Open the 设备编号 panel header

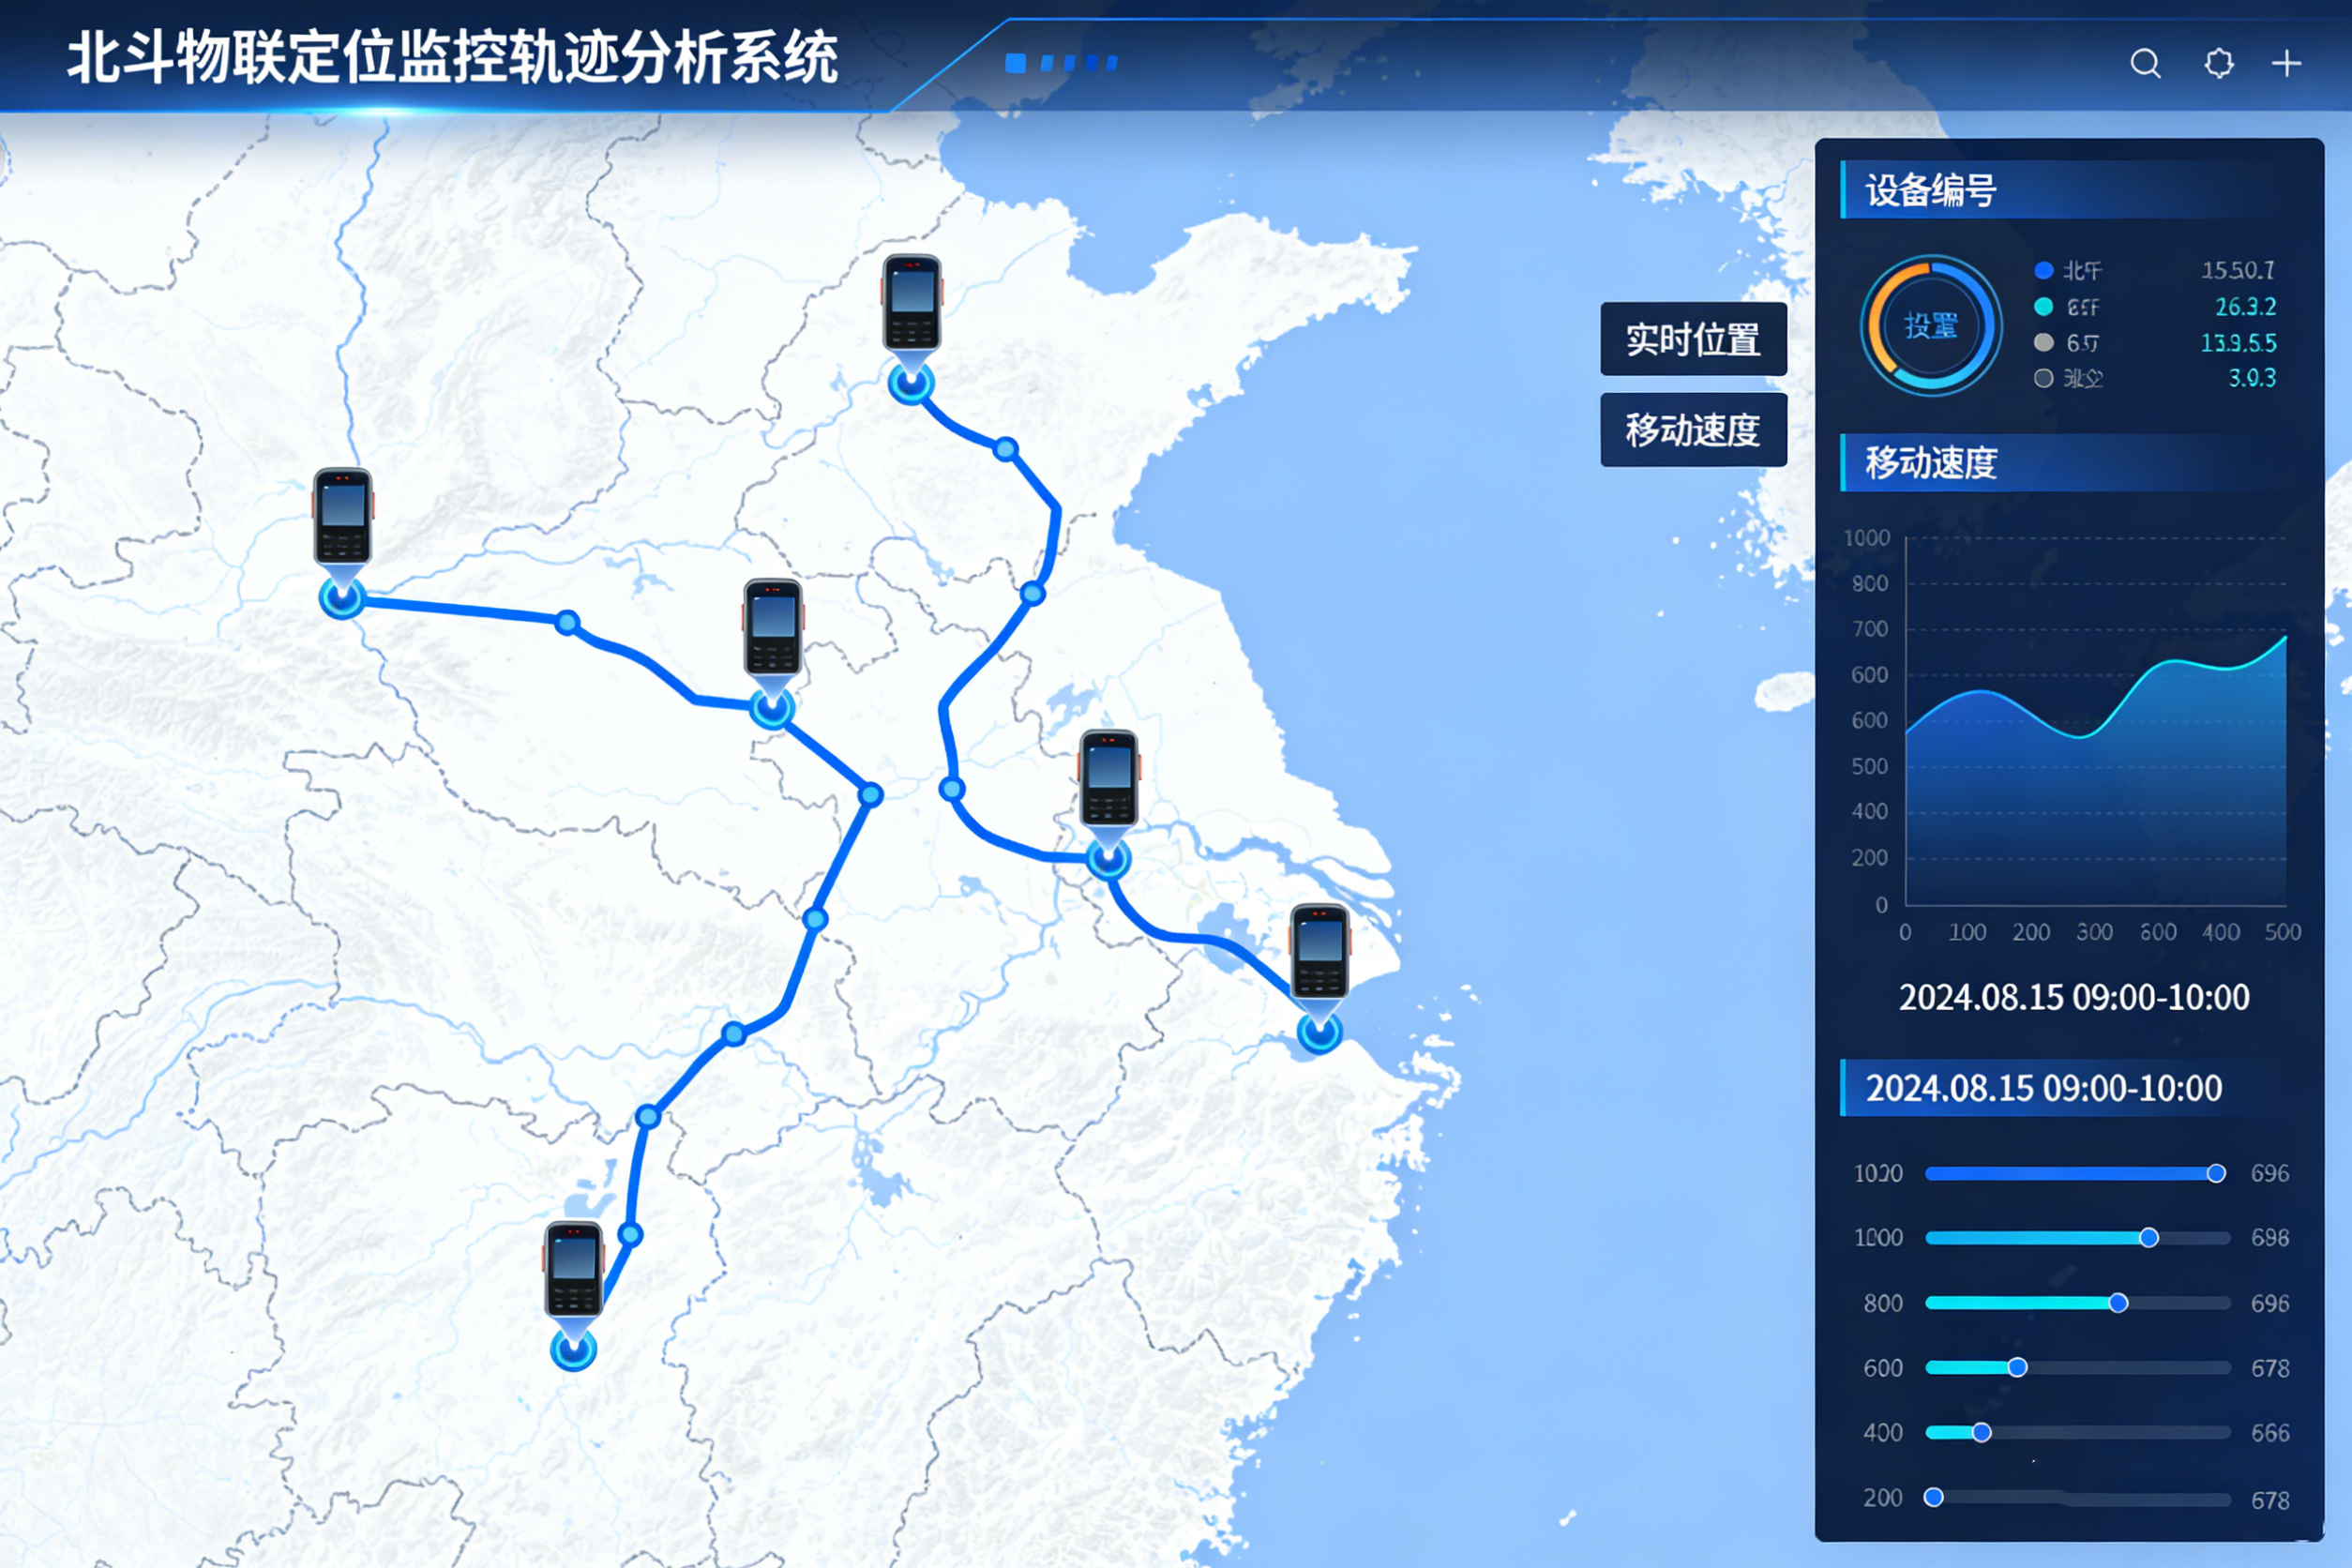coord(1931,190)
